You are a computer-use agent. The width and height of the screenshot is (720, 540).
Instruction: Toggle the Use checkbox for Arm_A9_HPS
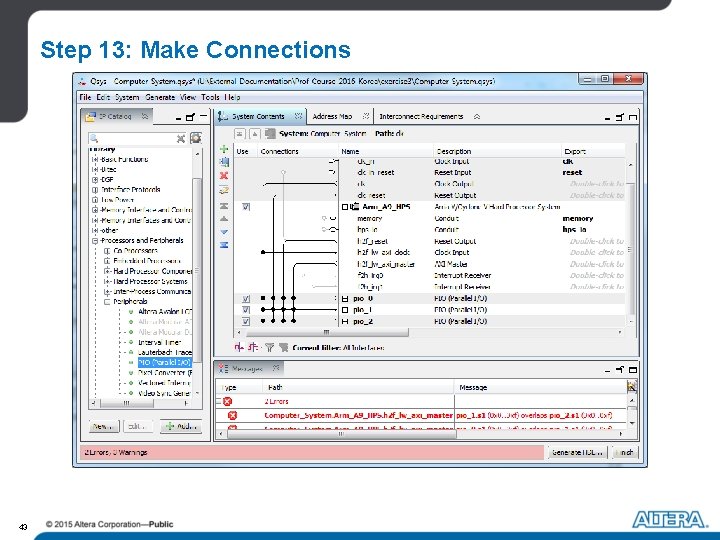tap(246, 207)
